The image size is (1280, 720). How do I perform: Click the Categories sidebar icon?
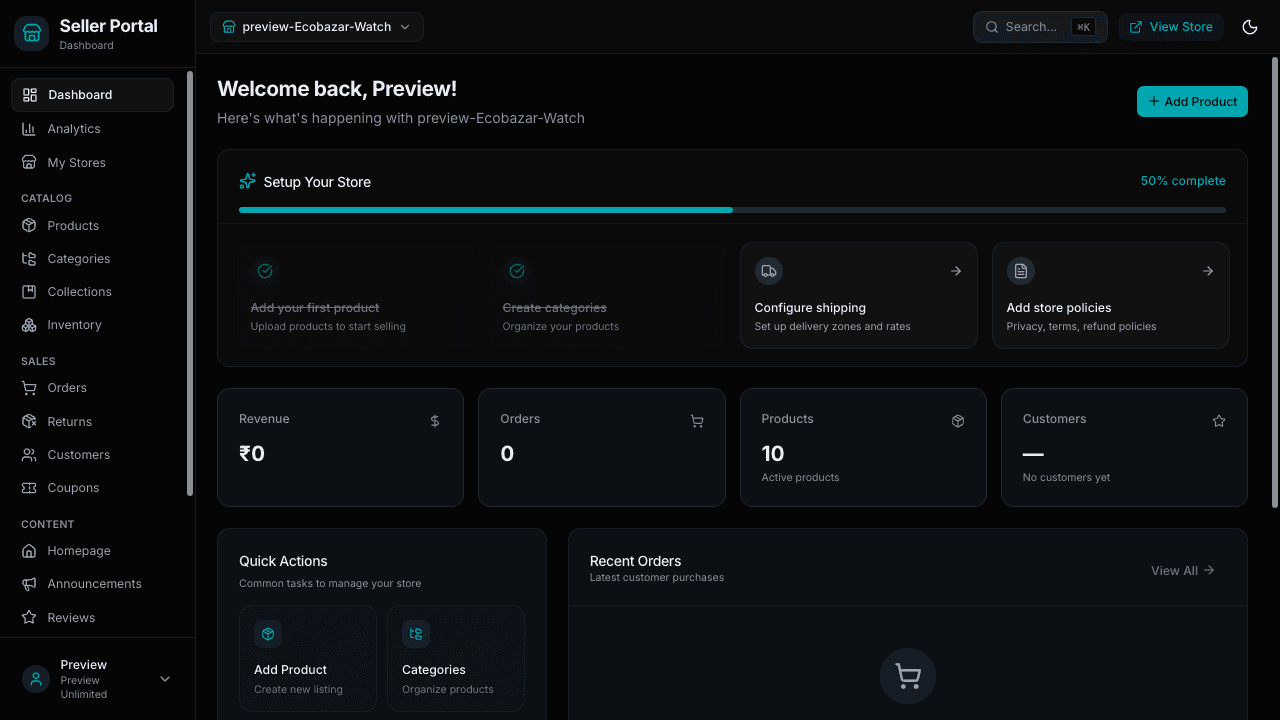click(29, 259)
